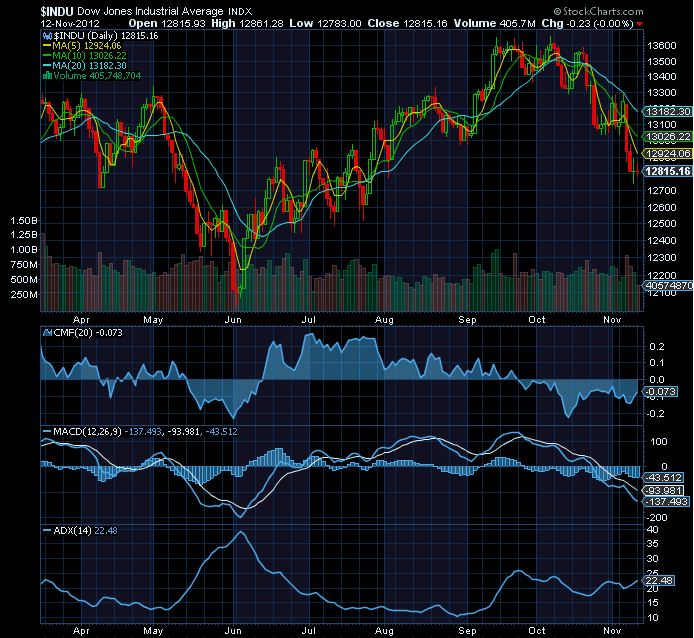Click the '40' ADX axis label
Image resolution: width=694 pixels, height=638 pixels.
pos(652,530)
